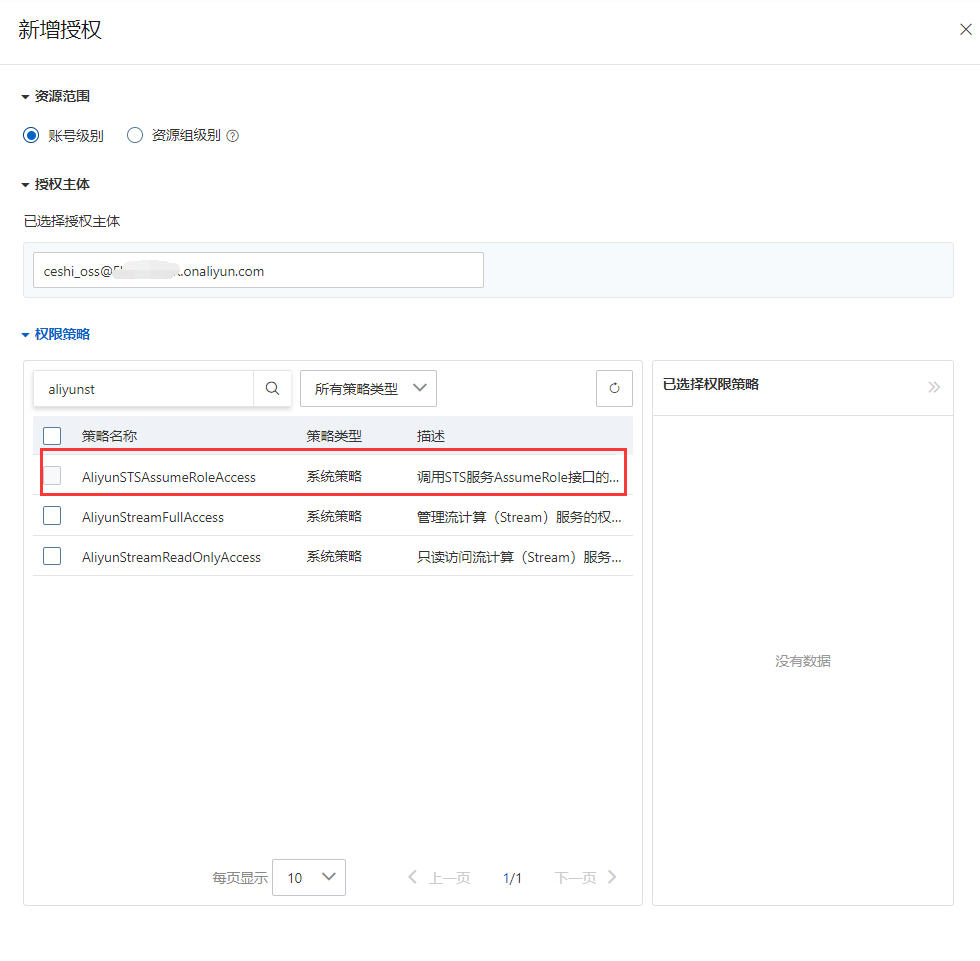Image resolution: width=980 pixels, height=961 pixels.
Task: Click the 没有数据 placeholder text
Action: (x=802, y=660)
